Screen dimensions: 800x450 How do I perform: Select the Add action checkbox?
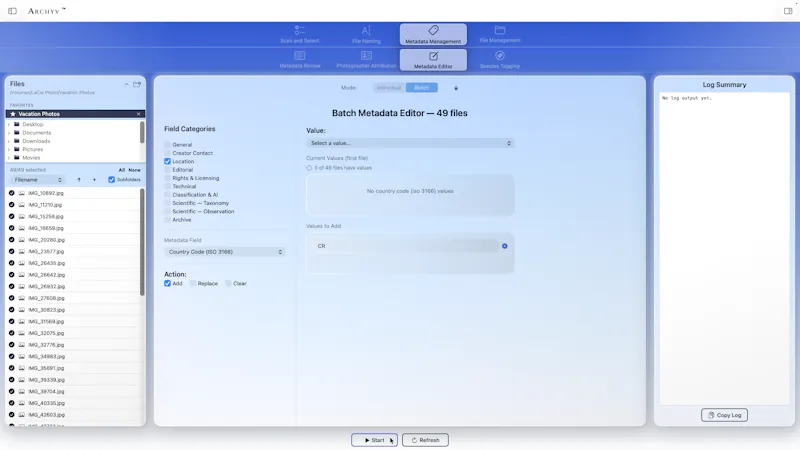(x=167, y=283)
